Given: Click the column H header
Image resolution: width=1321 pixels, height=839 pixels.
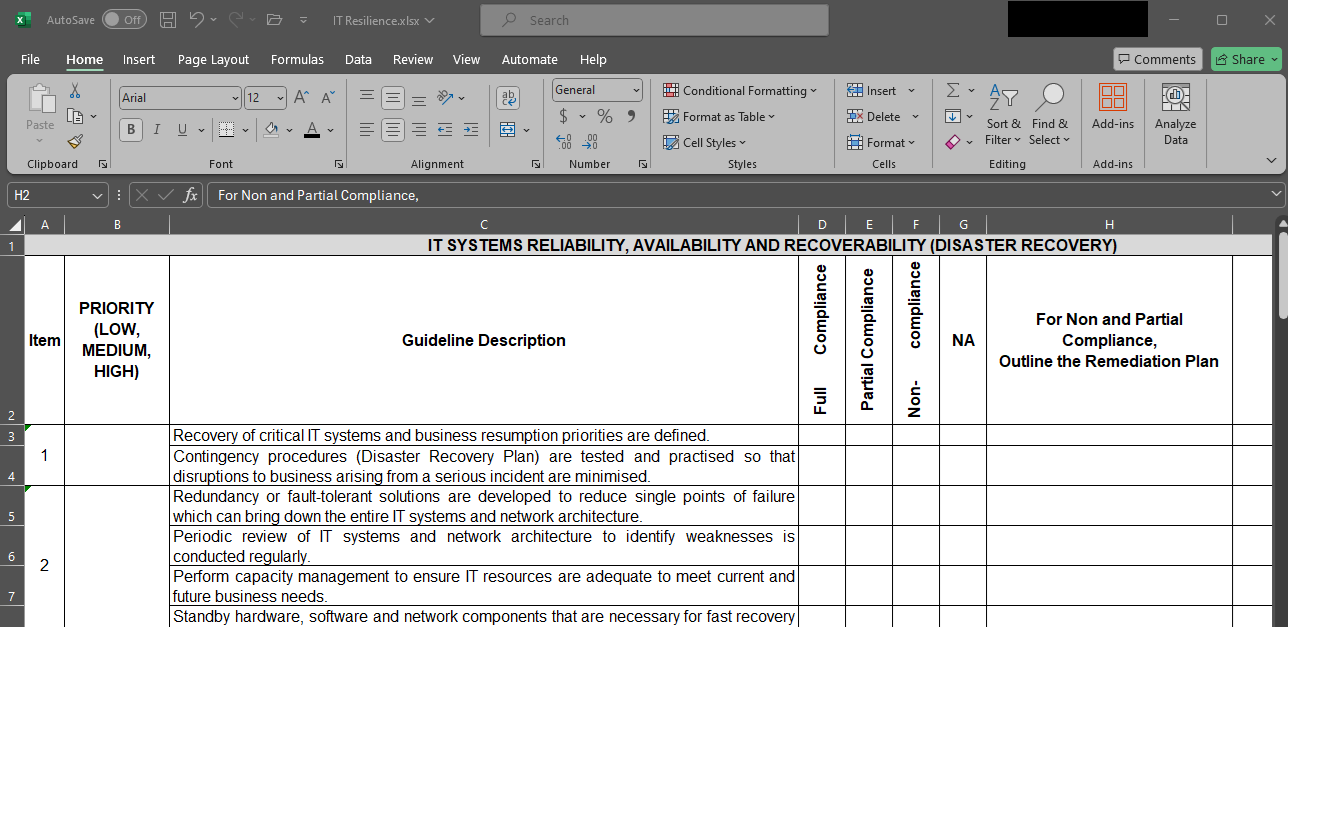Looking at the screenshot, I should [x=1109, y=225].
